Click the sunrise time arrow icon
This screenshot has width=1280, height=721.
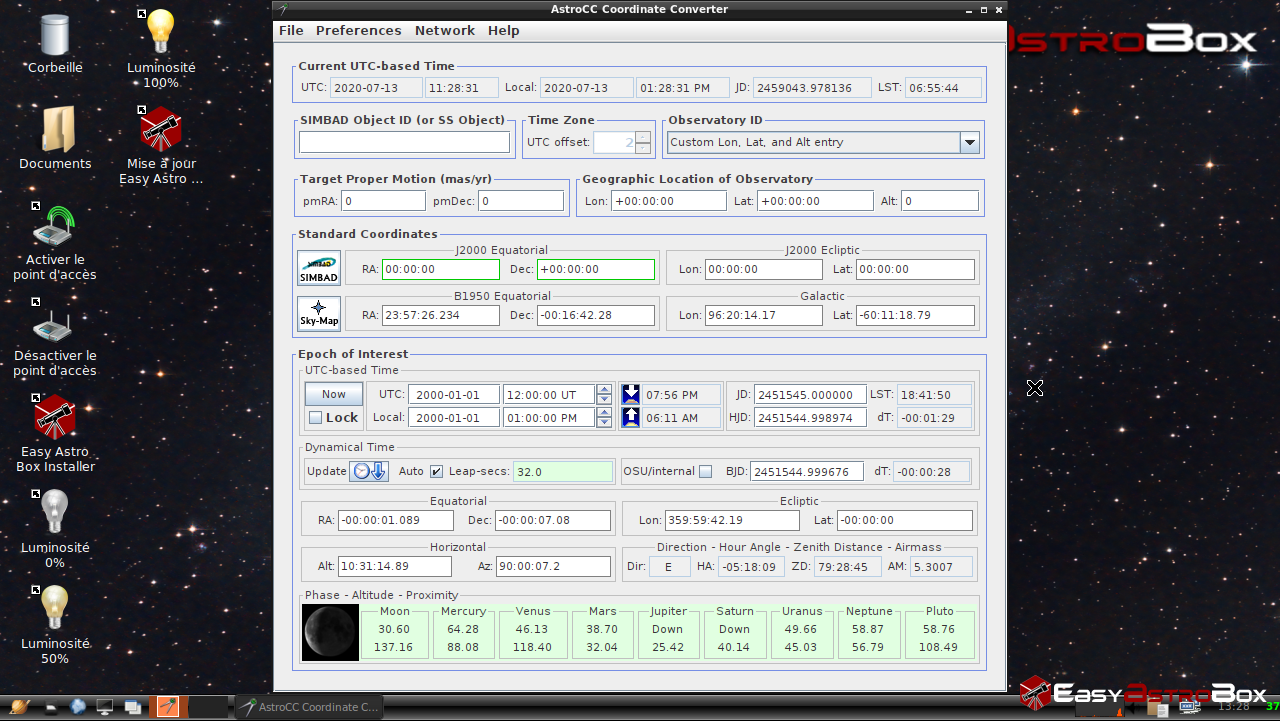click(x=630, y=418)
